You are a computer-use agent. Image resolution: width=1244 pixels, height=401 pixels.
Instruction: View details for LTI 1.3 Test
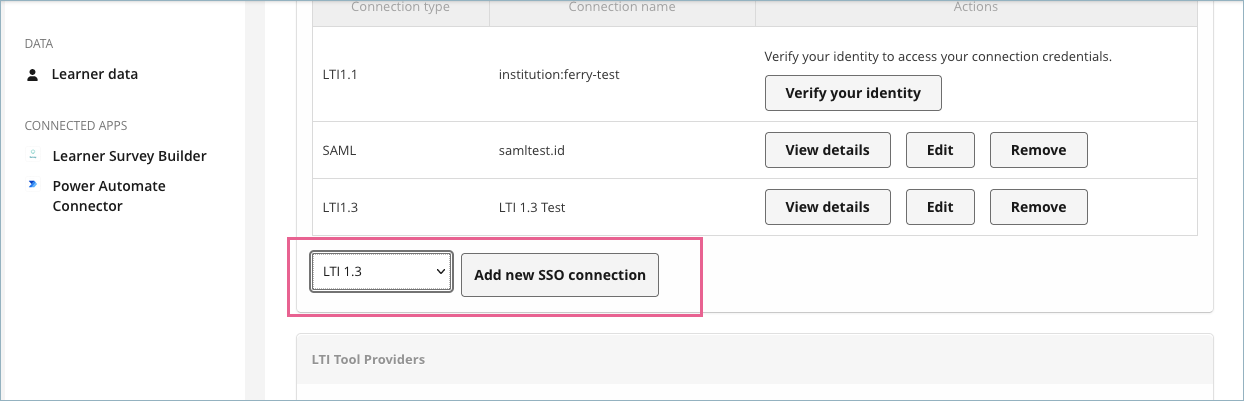click(x=827, y=207)
